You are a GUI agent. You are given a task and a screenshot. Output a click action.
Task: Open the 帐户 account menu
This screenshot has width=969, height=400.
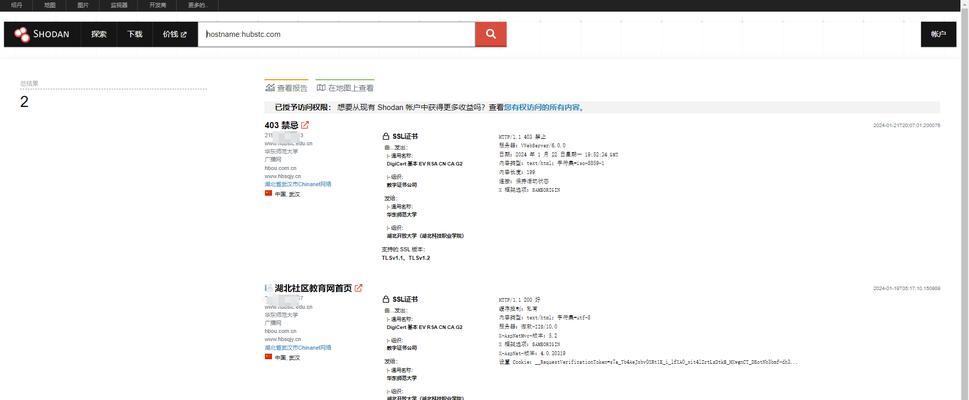(x=938, y=35)
